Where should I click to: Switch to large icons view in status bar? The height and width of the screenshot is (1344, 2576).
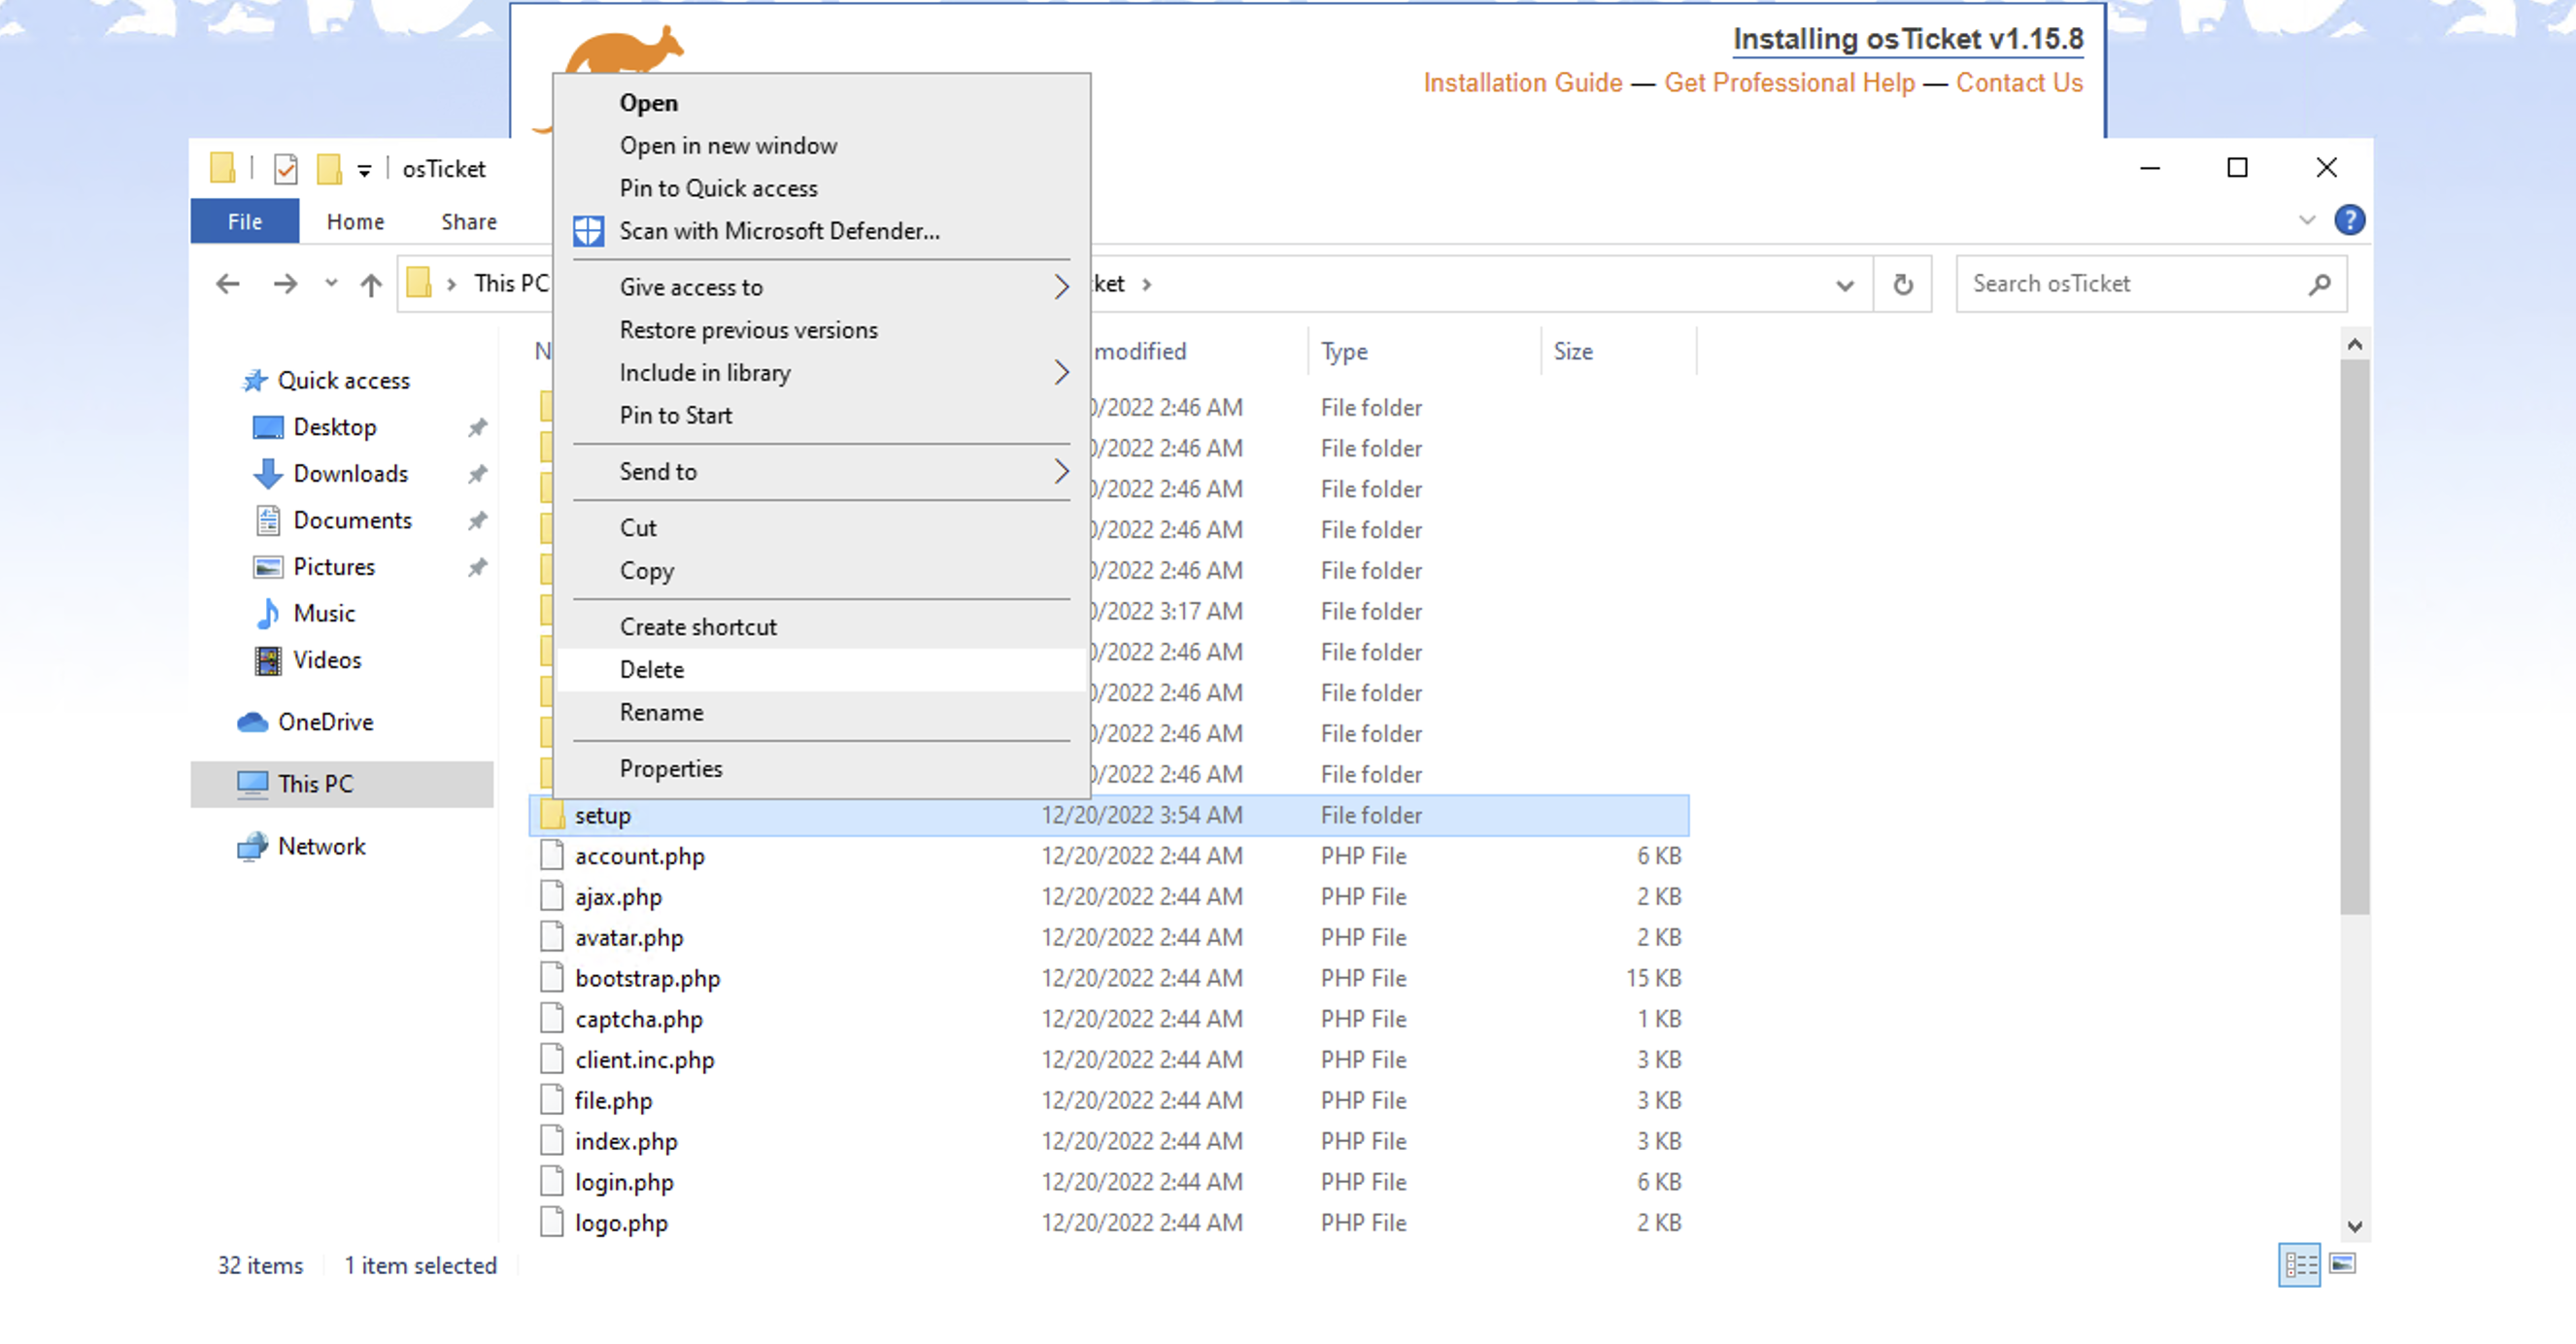coord(2342,1265)
